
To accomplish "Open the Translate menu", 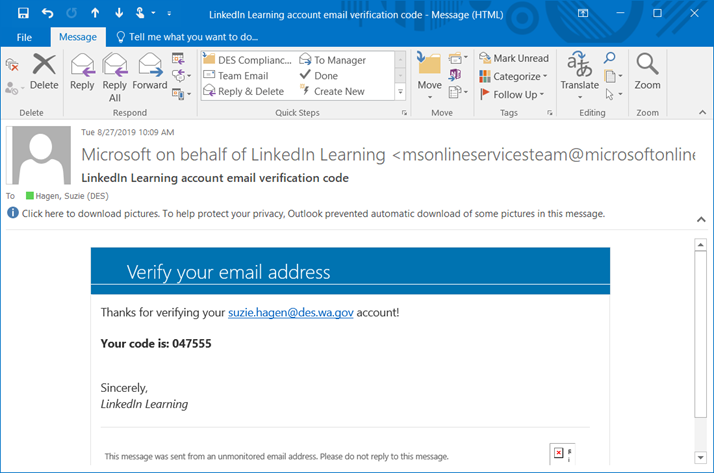I will (x=579, y=76).
